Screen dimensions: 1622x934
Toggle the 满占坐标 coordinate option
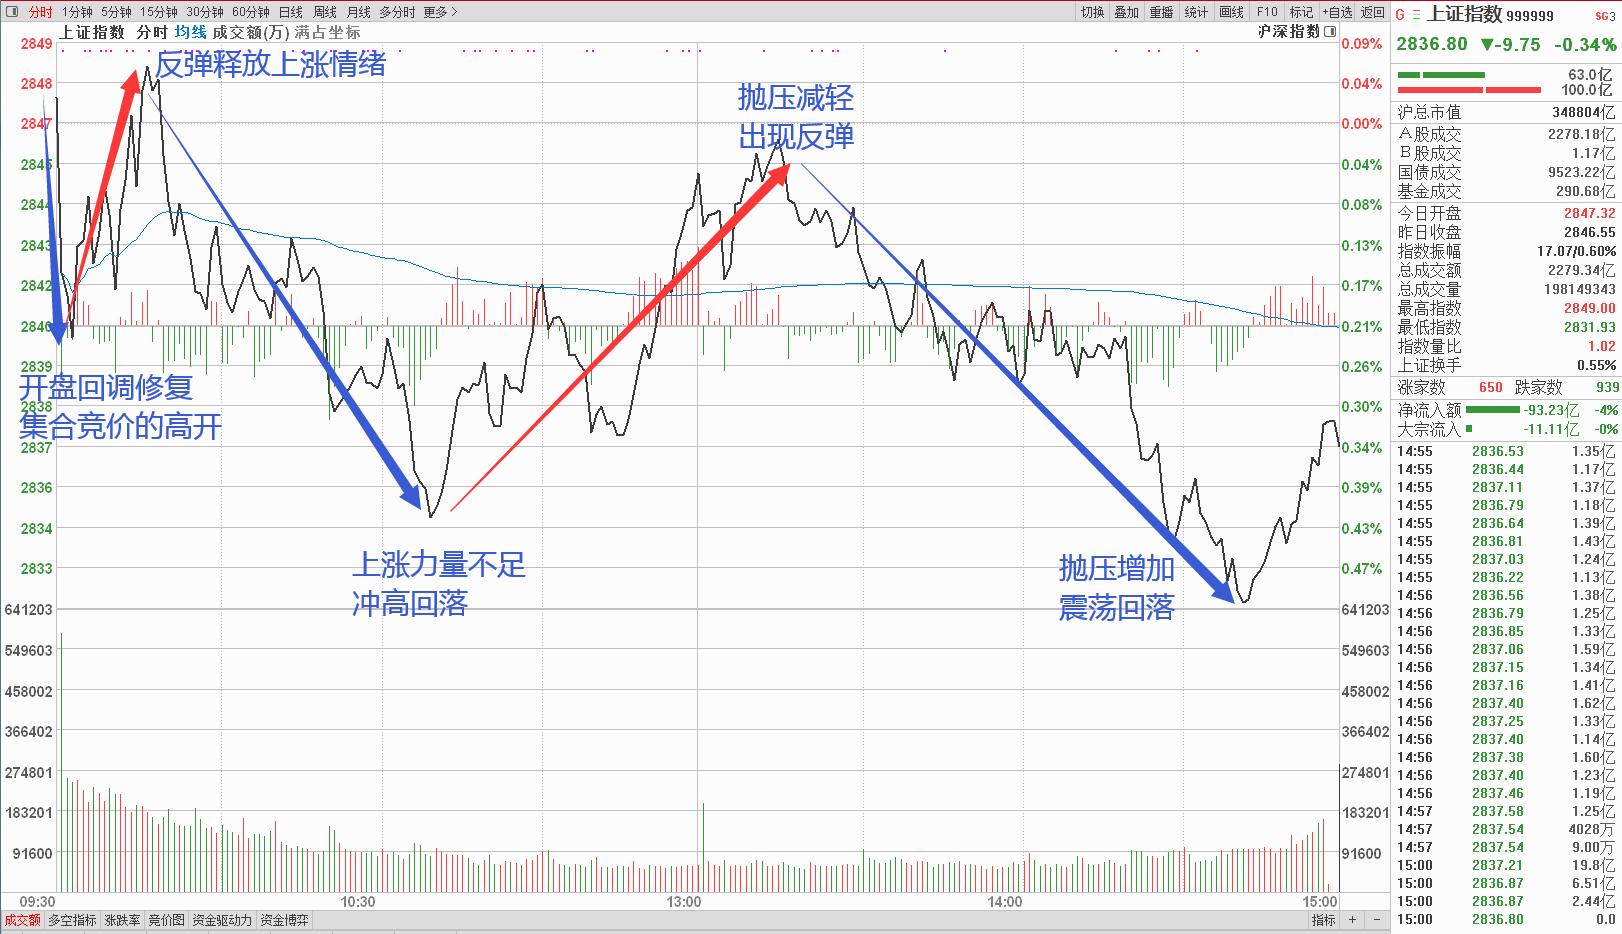coord(328,32)
